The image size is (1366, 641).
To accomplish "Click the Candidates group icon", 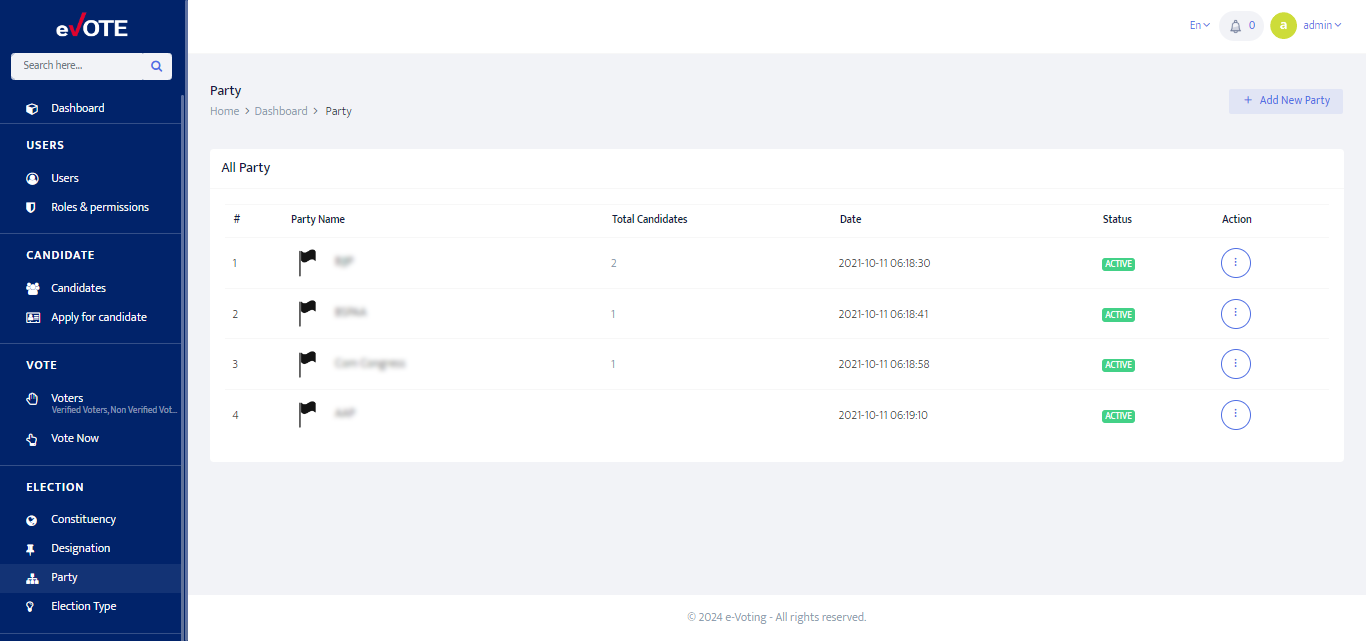I will point(32,288).
